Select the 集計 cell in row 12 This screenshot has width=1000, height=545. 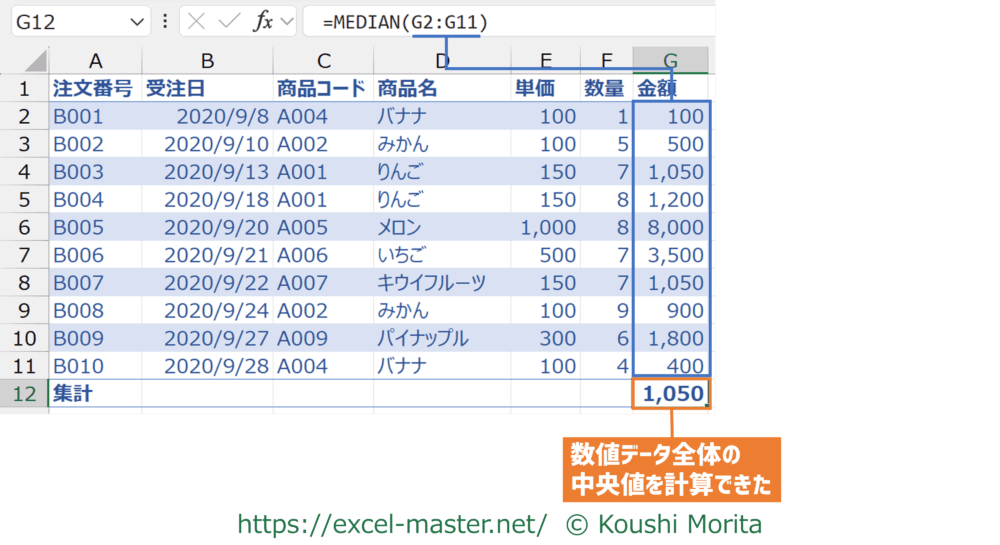pyautogui.click(x=95, y=394)
